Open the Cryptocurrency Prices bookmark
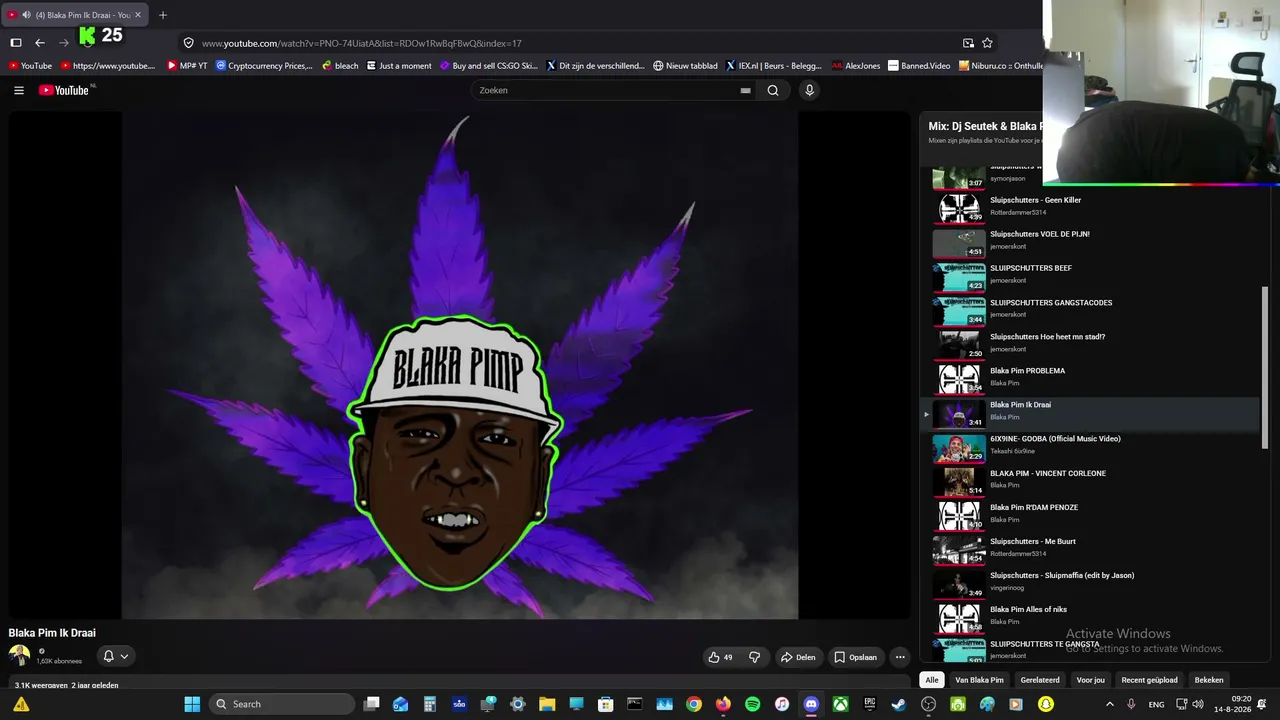This screenshot has height=720, width=1280. [x=265, y=66]
